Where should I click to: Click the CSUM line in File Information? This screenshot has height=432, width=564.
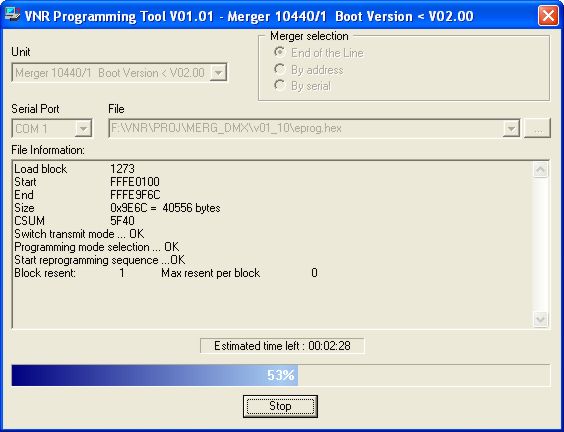tap(74, 221)
